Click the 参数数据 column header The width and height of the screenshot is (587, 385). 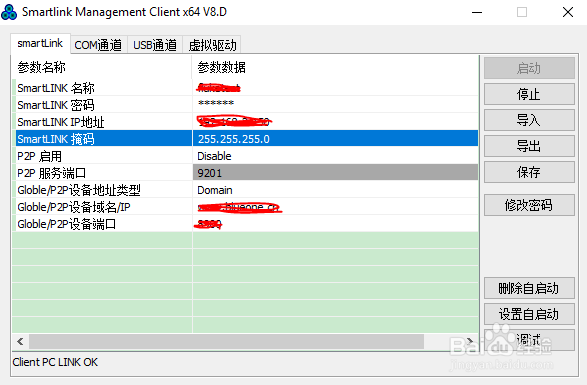pyautogui.click(x=335, y=67)
